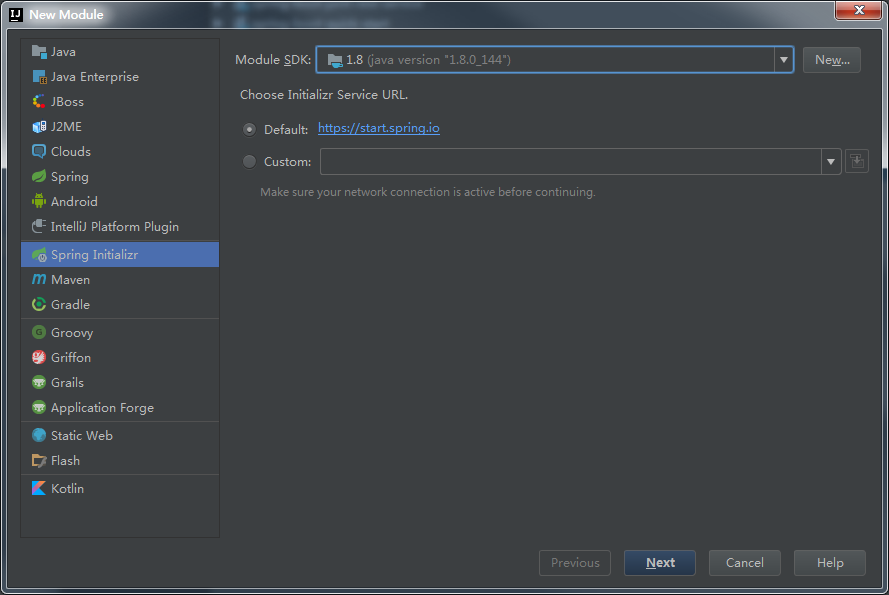The height and width of the screenshot is (595, 889).
Task: Click the Cancel button
Action: (744, 563)
